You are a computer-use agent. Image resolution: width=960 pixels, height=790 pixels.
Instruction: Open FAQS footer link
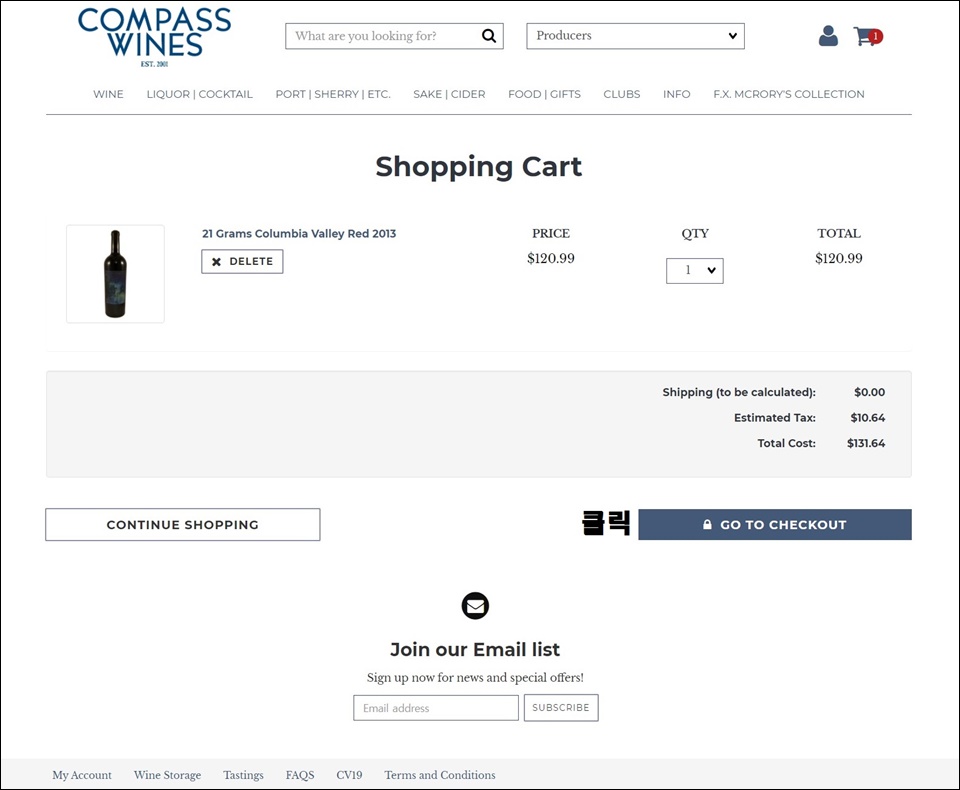(x=300, y=775)
